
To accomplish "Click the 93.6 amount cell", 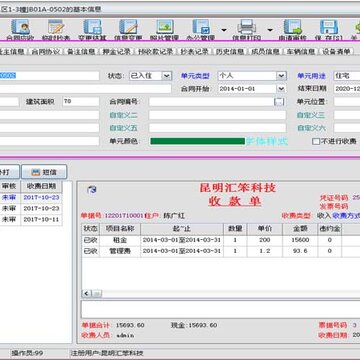I will [x=300, y=251].
